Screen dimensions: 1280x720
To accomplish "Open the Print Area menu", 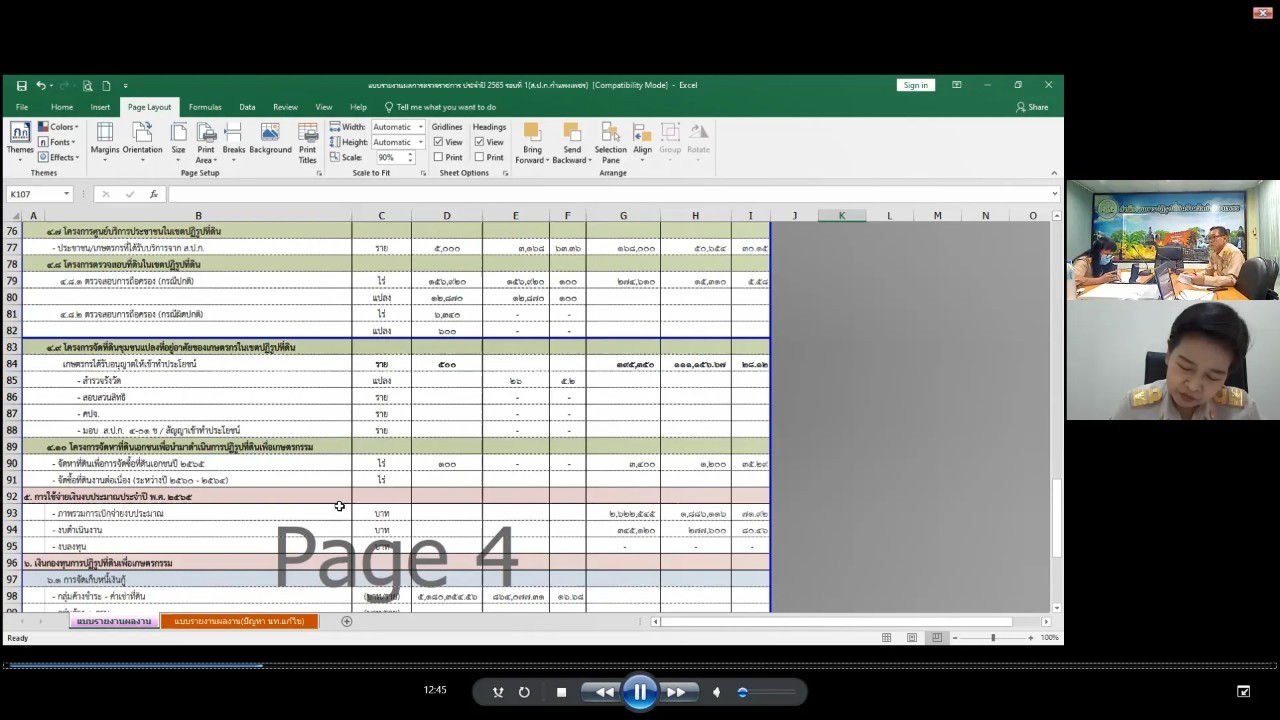I will (x=206, y=143).
